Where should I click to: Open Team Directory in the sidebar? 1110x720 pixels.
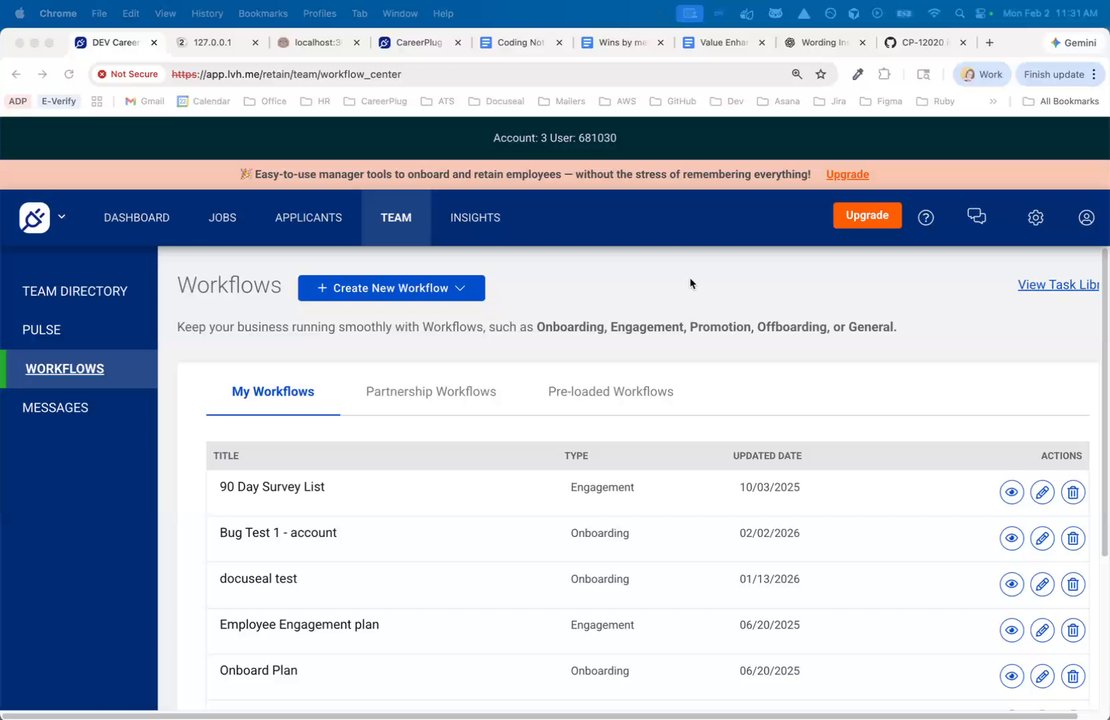pyautogui.click(x=75, y=291)
